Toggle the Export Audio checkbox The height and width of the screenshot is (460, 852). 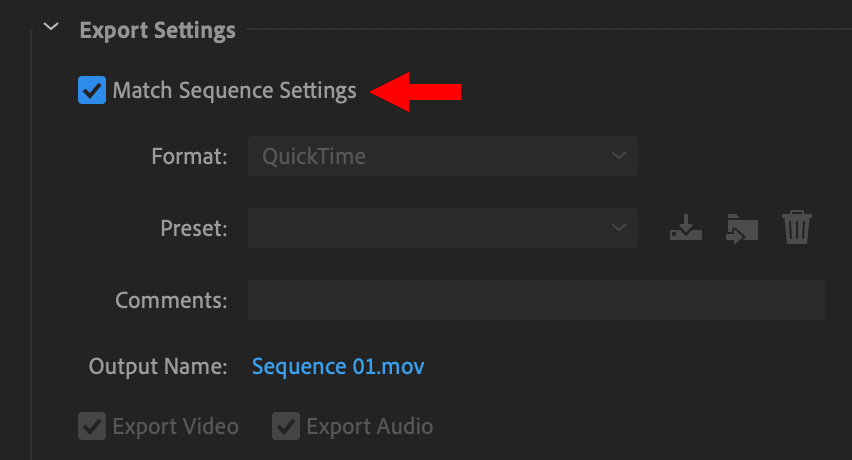[286, 426]
